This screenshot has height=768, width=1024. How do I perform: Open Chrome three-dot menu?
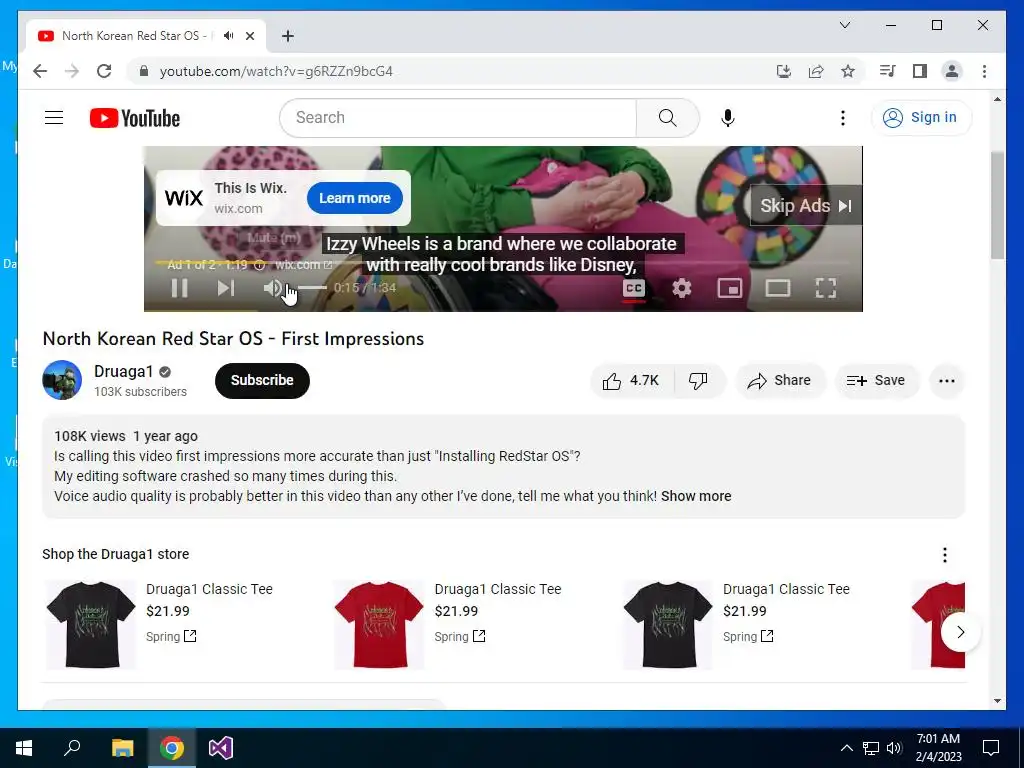click(984, 71)
